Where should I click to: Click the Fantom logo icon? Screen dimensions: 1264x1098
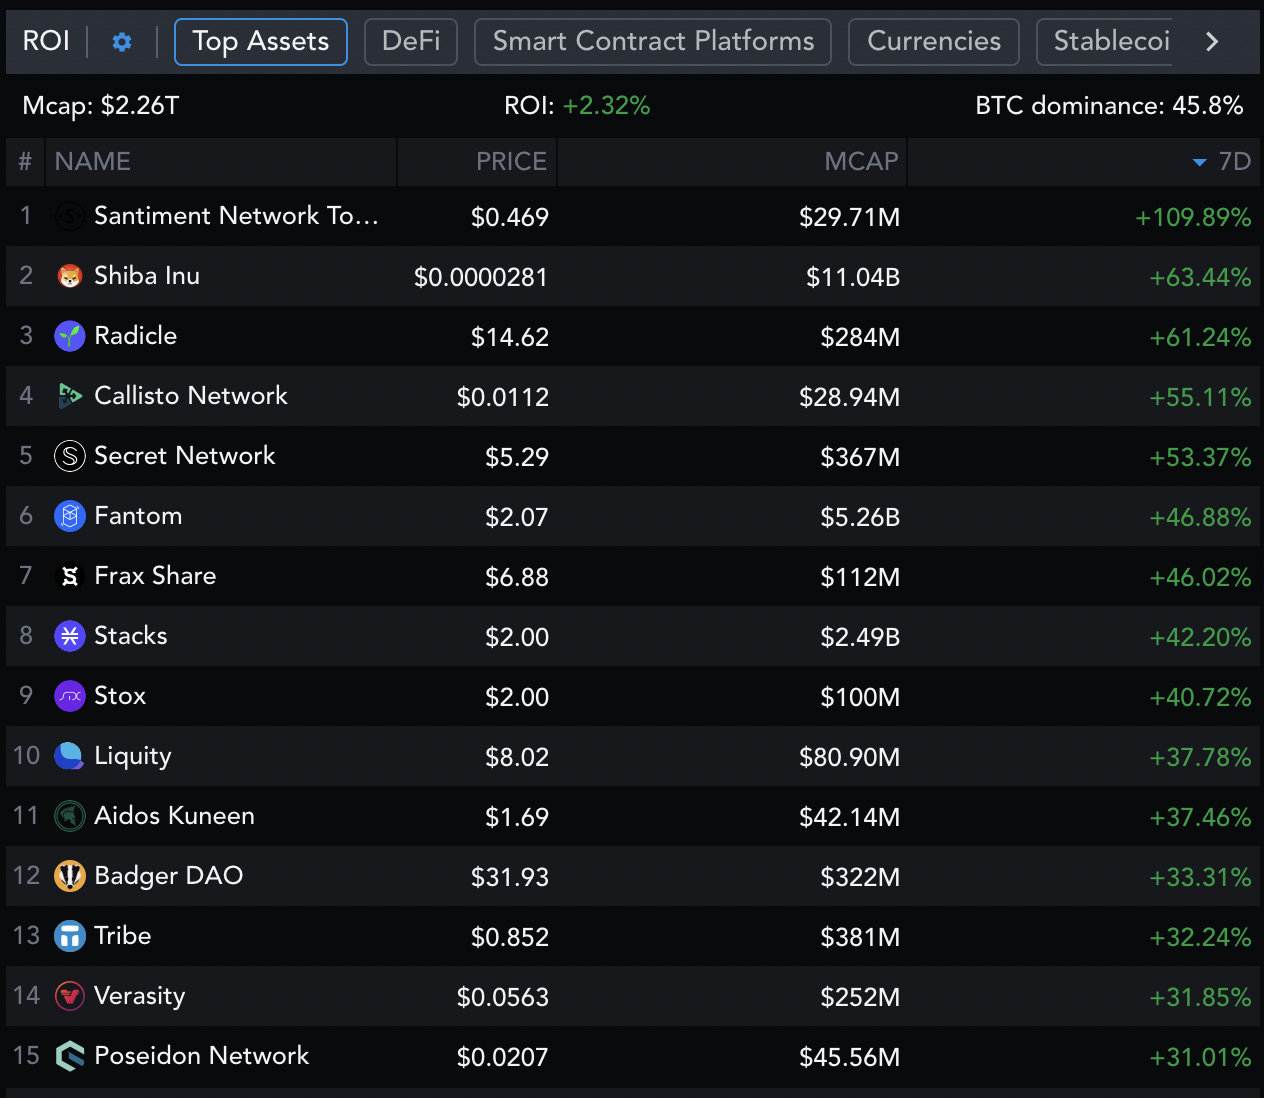pyautogui.click(x=69, y=516)
